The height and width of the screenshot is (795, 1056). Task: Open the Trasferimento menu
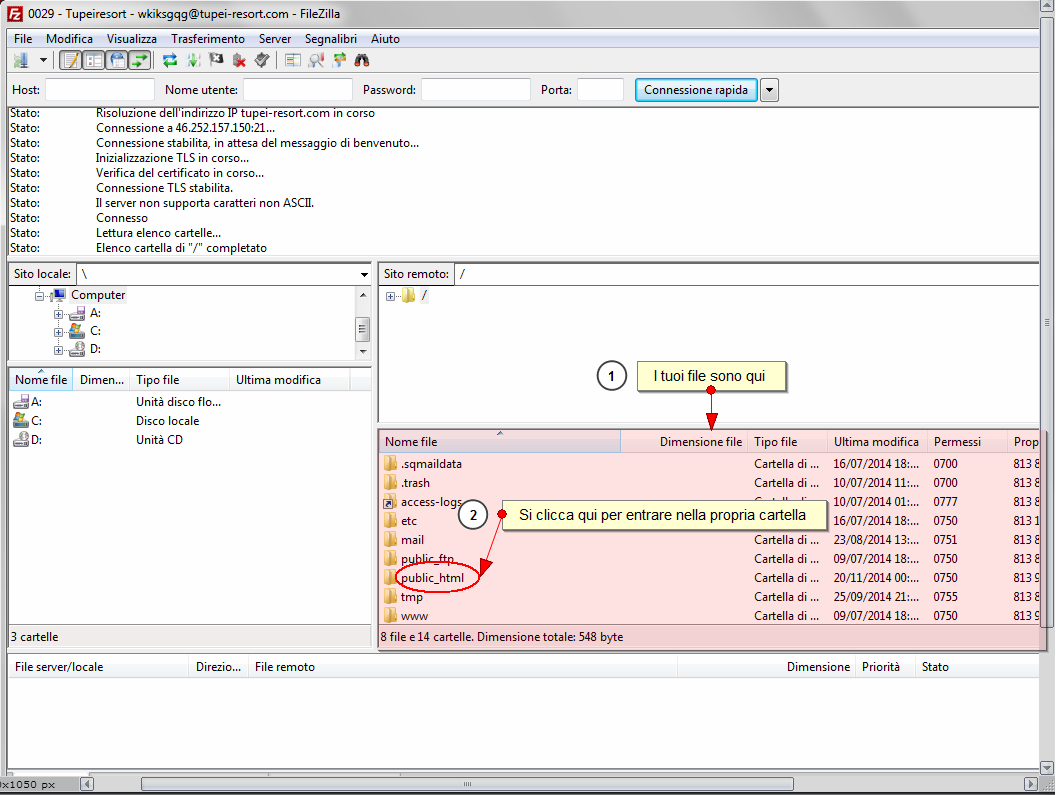point(207,38)
